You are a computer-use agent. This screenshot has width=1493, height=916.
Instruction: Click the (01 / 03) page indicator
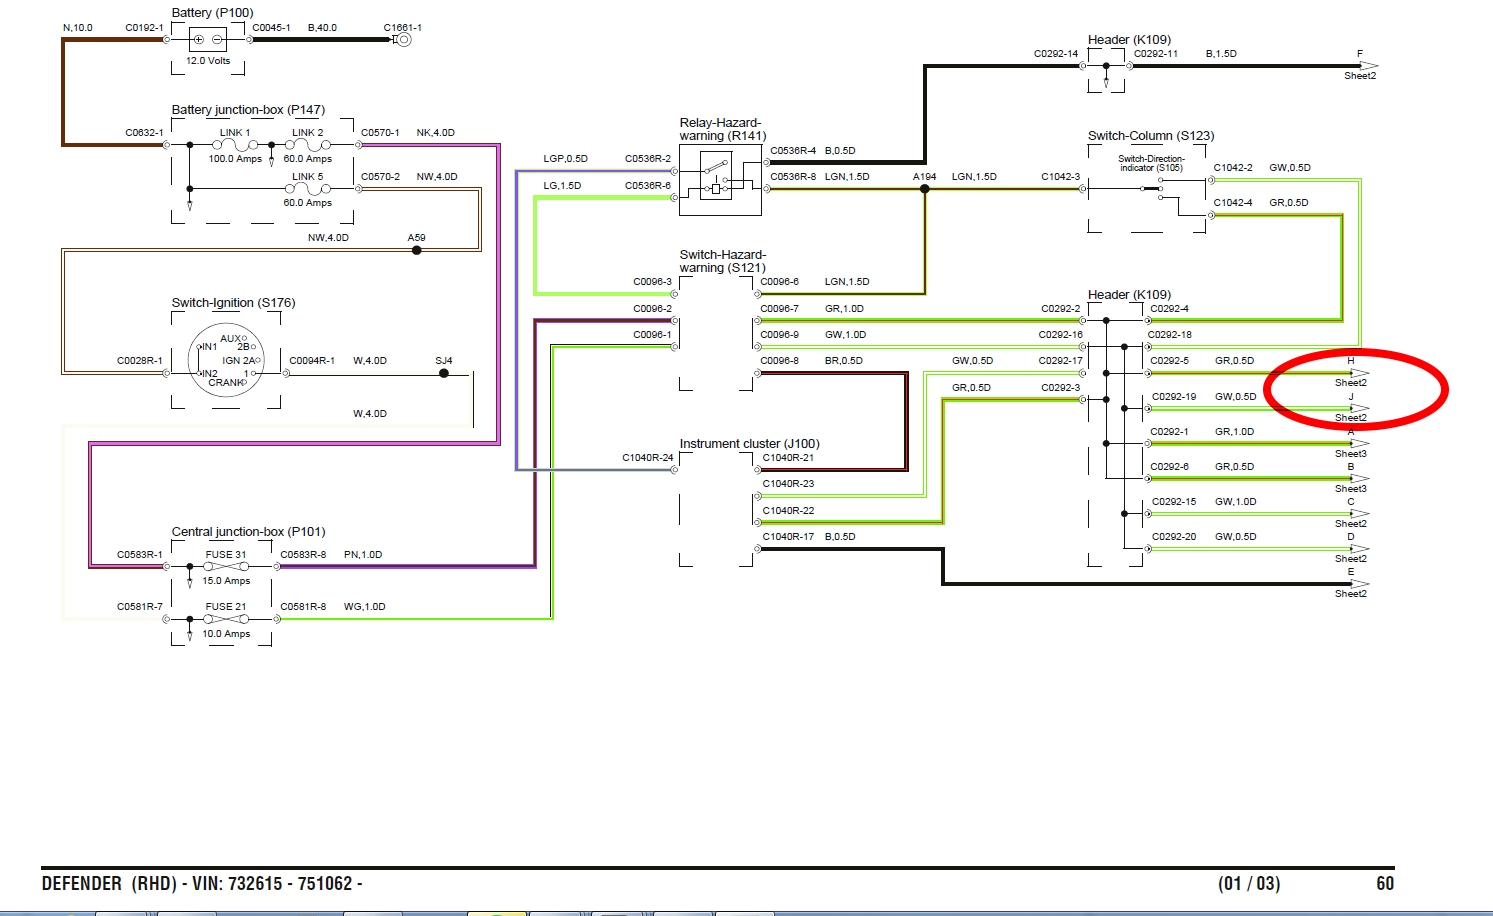click(1248, 884)
